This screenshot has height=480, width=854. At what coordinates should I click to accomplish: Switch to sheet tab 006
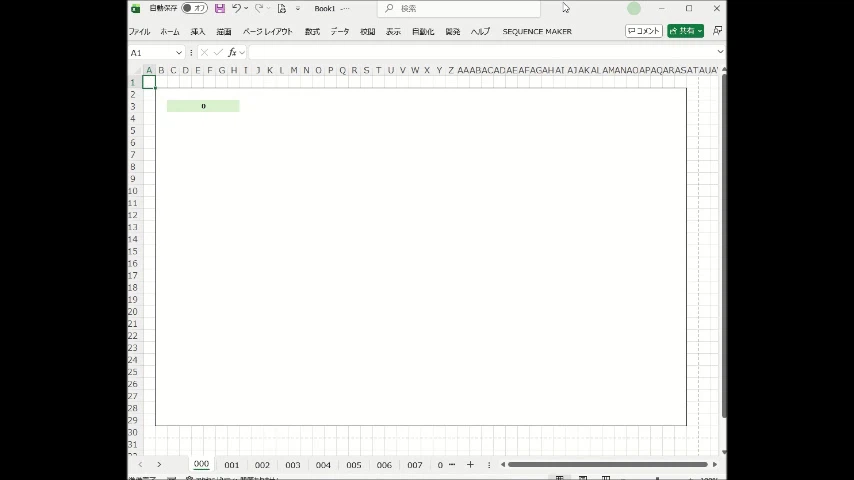click(x=384, y=465)
